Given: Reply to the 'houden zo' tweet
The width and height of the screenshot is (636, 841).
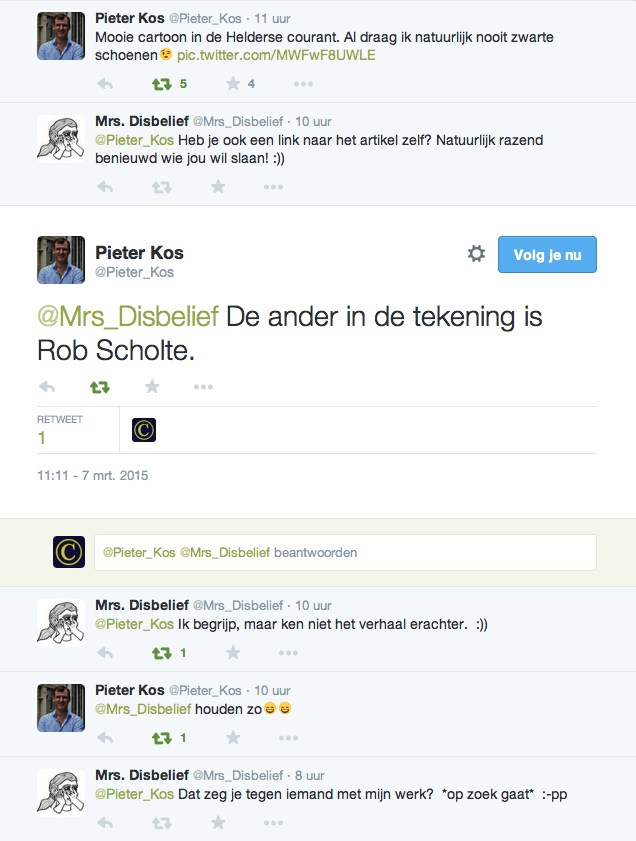Looking at the screenshot, I should (105, 738).
